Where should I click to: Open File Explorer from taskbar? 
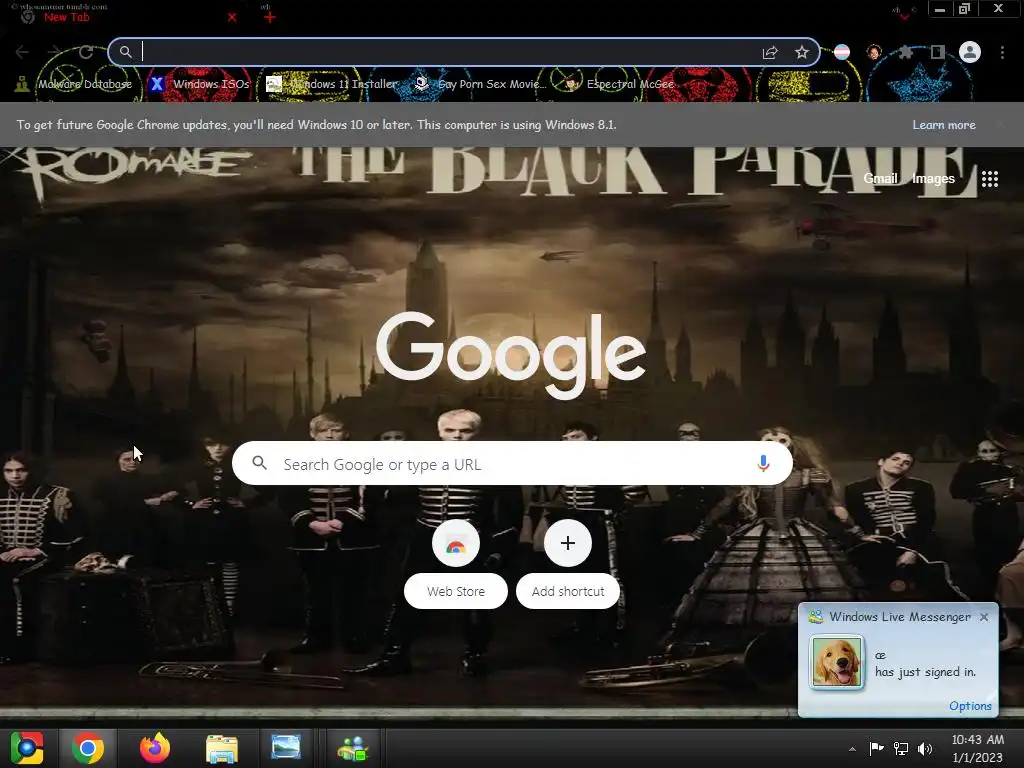coord(222,748)
